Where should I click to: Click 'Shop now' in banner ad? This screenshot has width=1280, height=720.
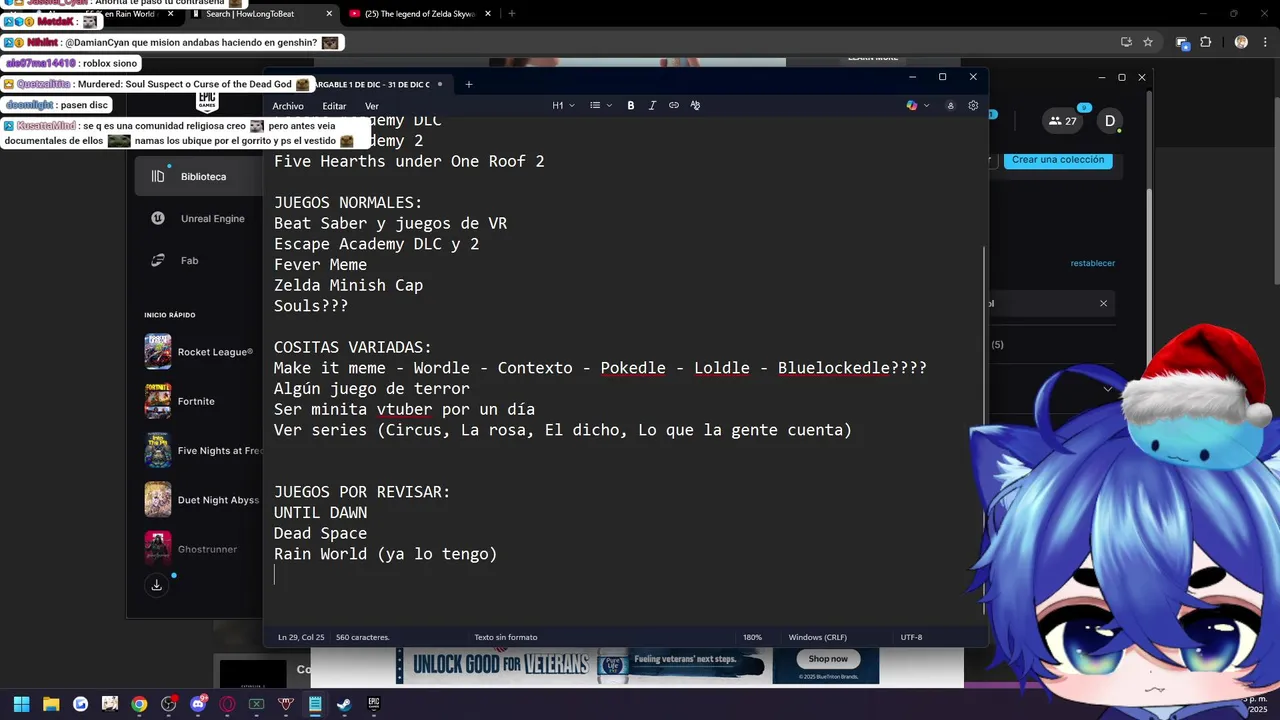tap(828, 659)
